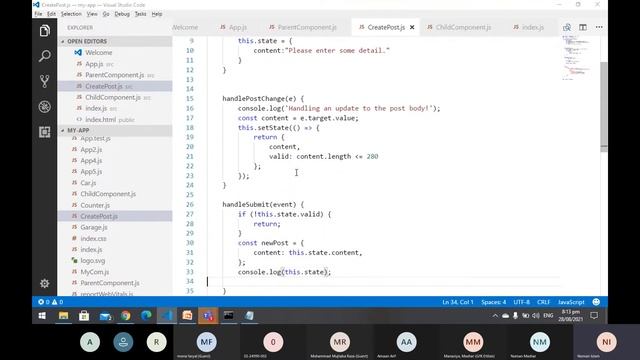The image size is (640, 360).
Task: Change encoding via UTF-8 status item
Action: click(x=522, y=302)
